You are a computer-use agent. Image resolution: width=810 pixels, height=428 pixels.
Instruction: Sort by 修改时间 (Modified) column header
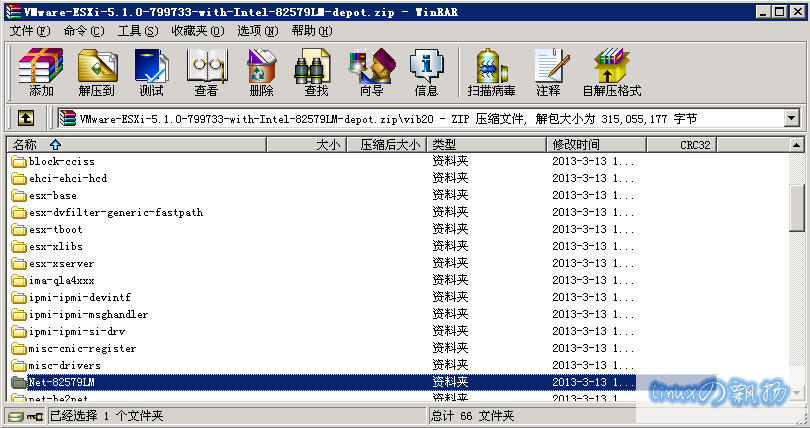576,145
